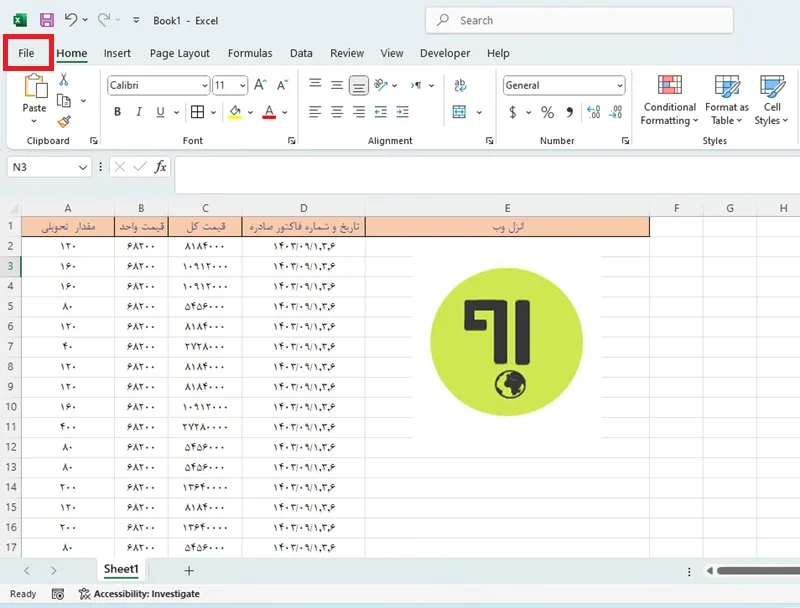800x608 pixels.
Task: Open the File tab
Action: click(x=26, y=53)
